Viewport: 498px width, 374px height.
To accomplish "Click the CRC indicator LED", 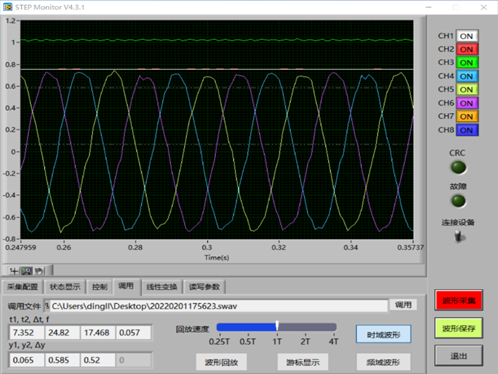I will [x=458, y=167].
